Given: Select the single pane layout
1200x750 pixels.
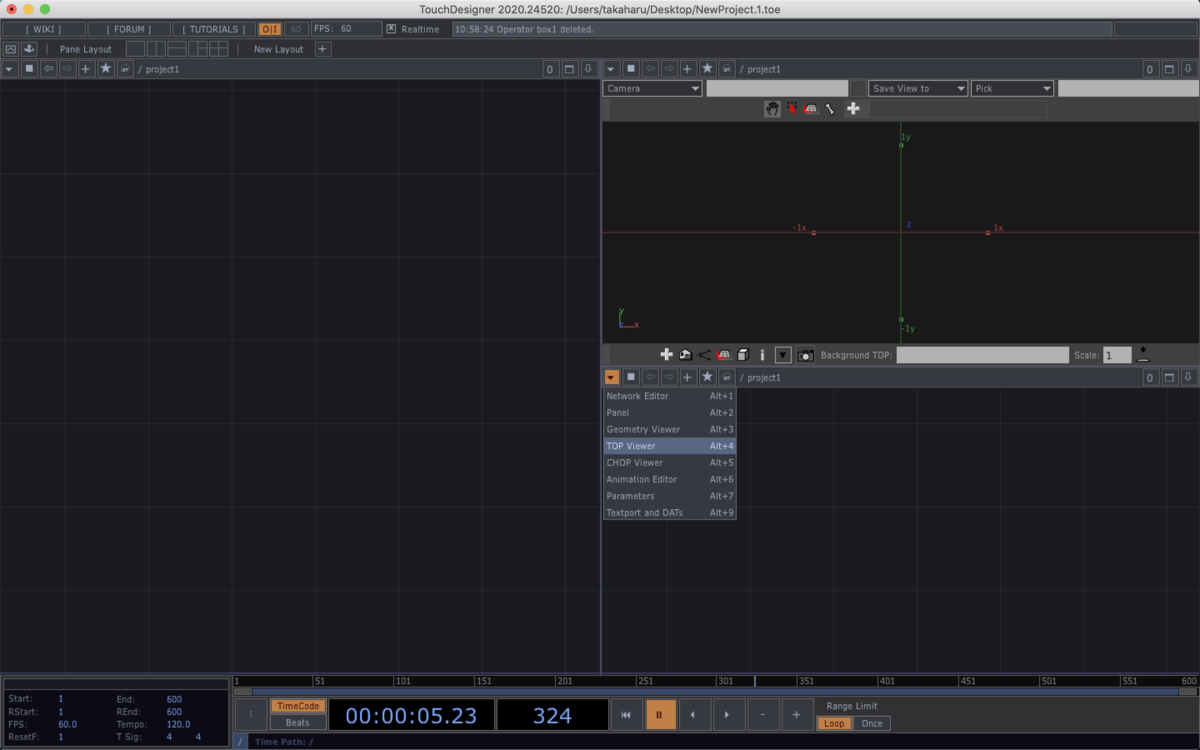Looking at the screenshot, I should [135, 49].
